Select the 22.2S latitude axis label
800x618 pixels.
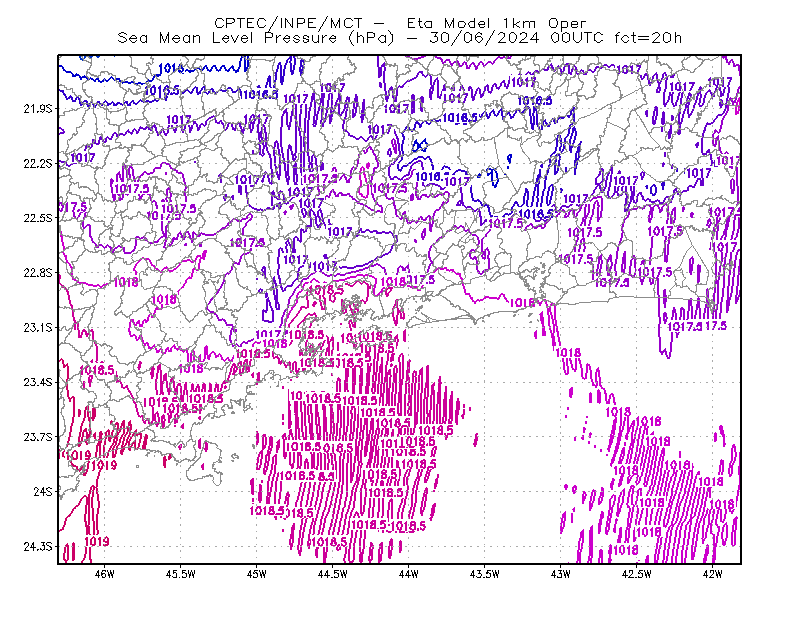point(38,163)
